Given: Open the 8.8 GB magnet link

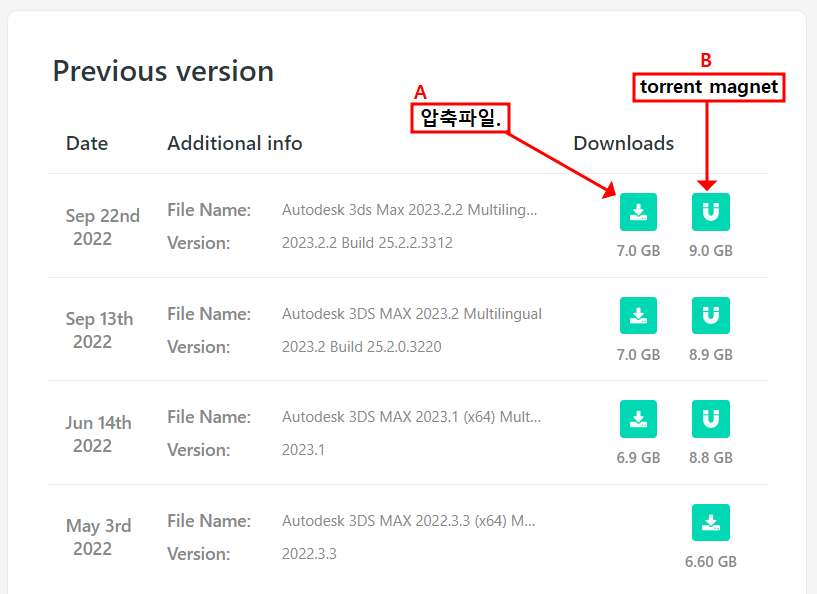Looking at the screenshot, I should click(x=711, y=419).
